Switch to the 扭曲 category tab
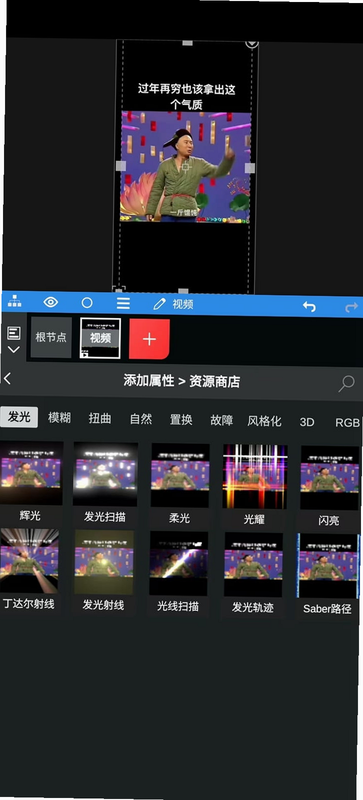The height and width of the screenshot is (800, 363). [100, 418]
